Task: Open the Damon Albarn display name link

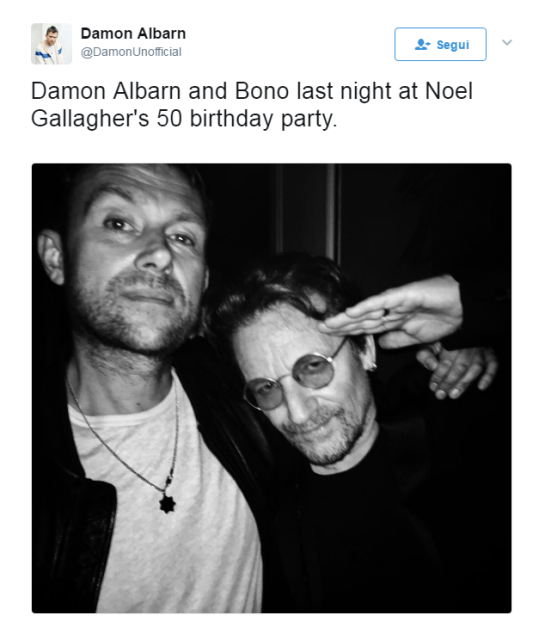Action: click(133, 34)
